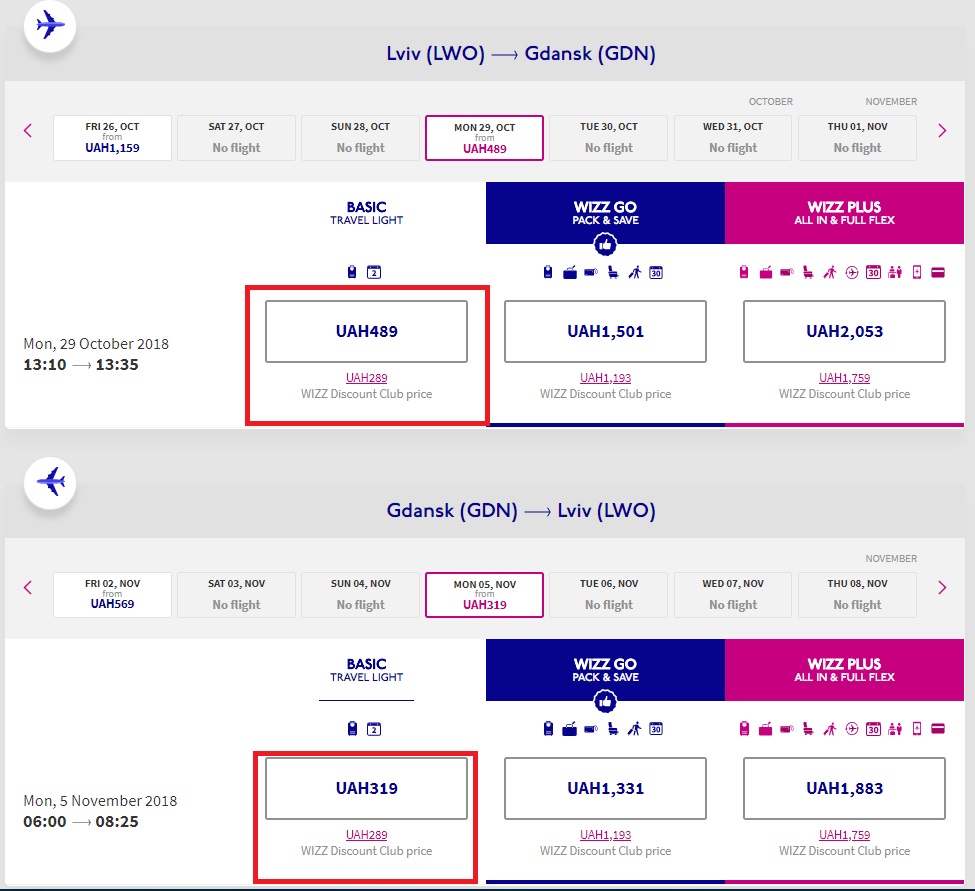Select the Fri 02, Nov date tab
This screenshot has width=975, height=891.
click(112, 595)
